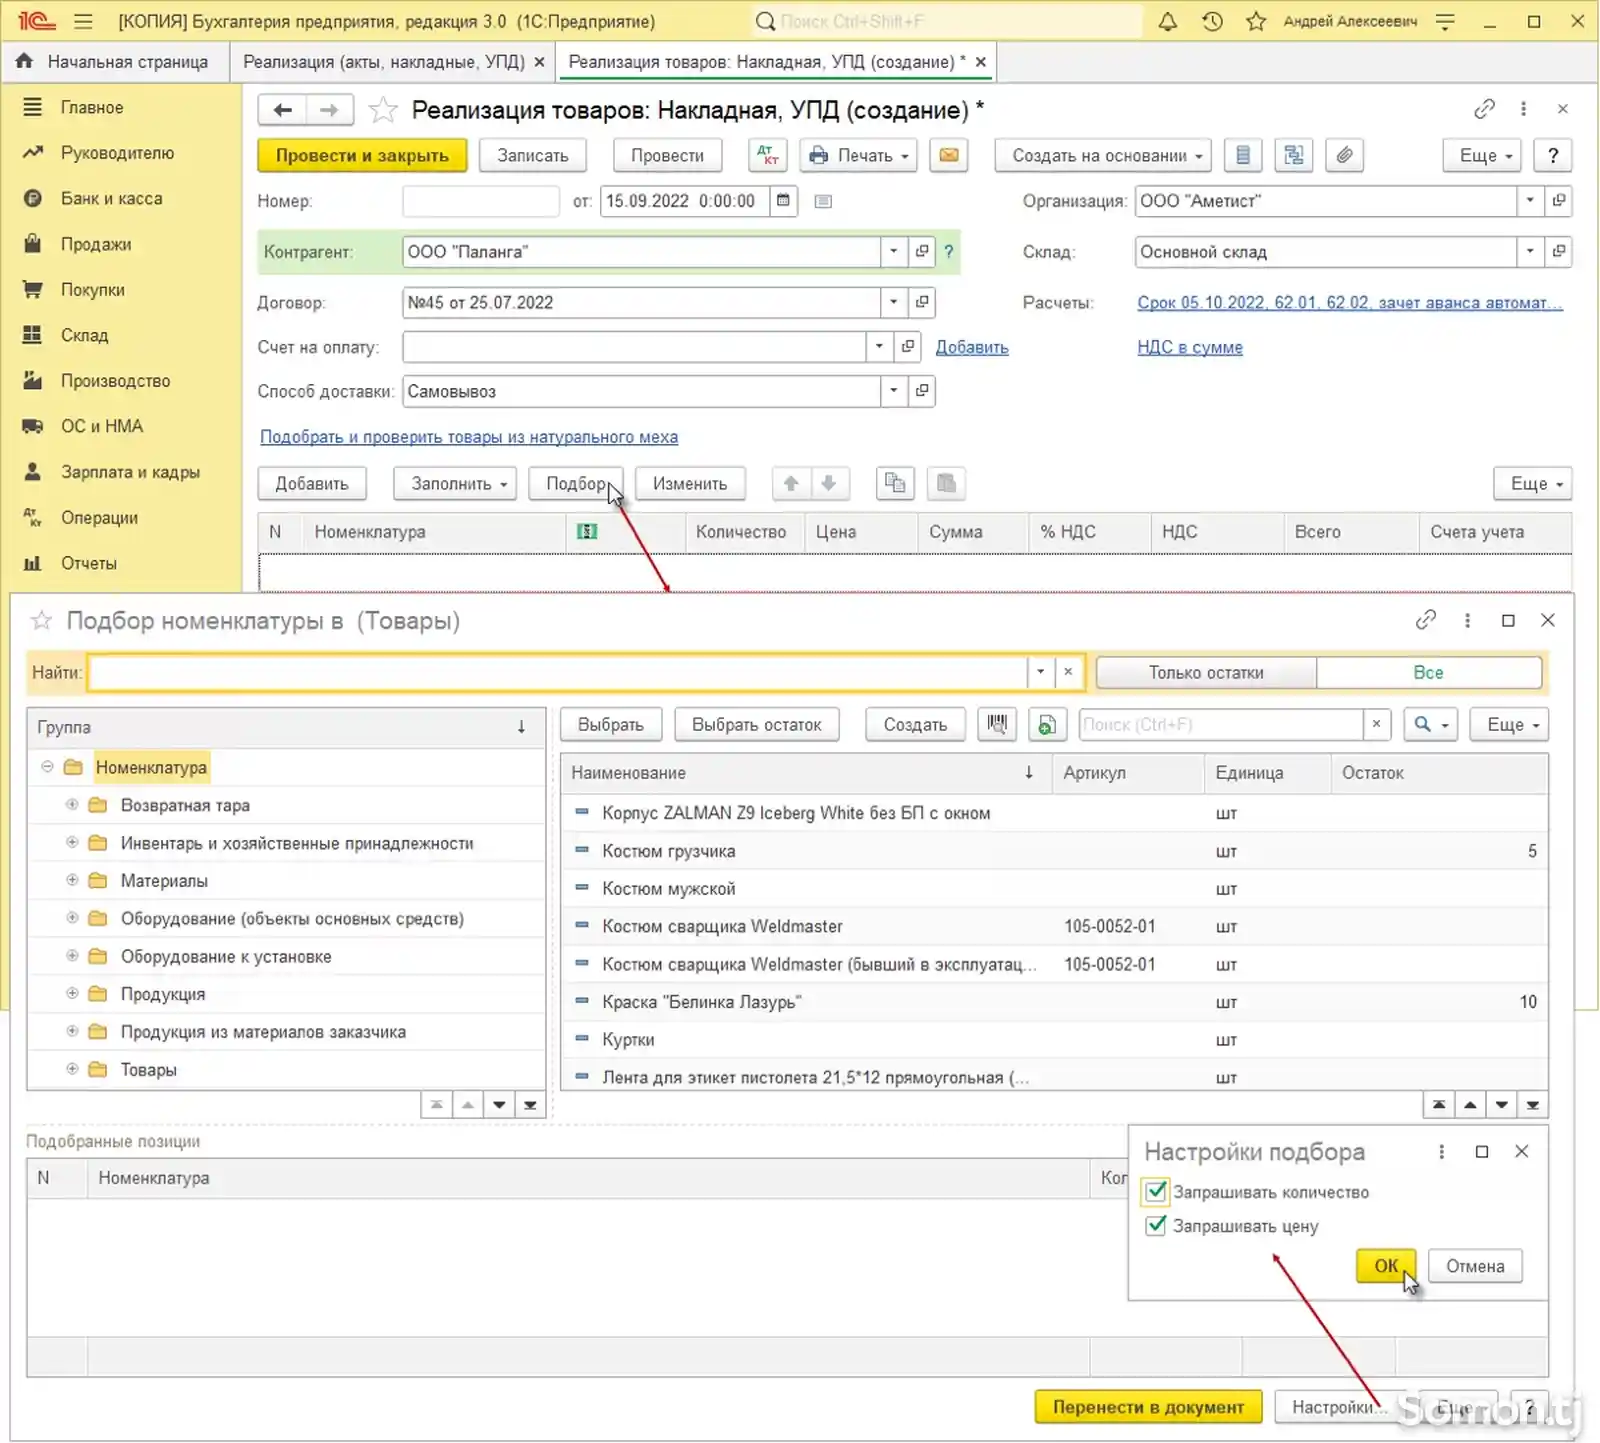The height and width of the screenshot is (1443, 1600).
Task: Open the Контрагент ООО Паланга card icon
Action: 922,252
